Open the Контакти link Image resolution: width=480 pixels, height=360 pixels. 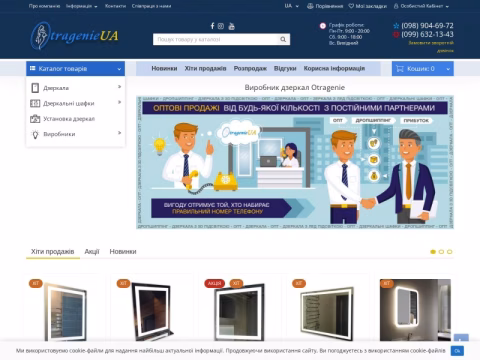coord(115,6)
